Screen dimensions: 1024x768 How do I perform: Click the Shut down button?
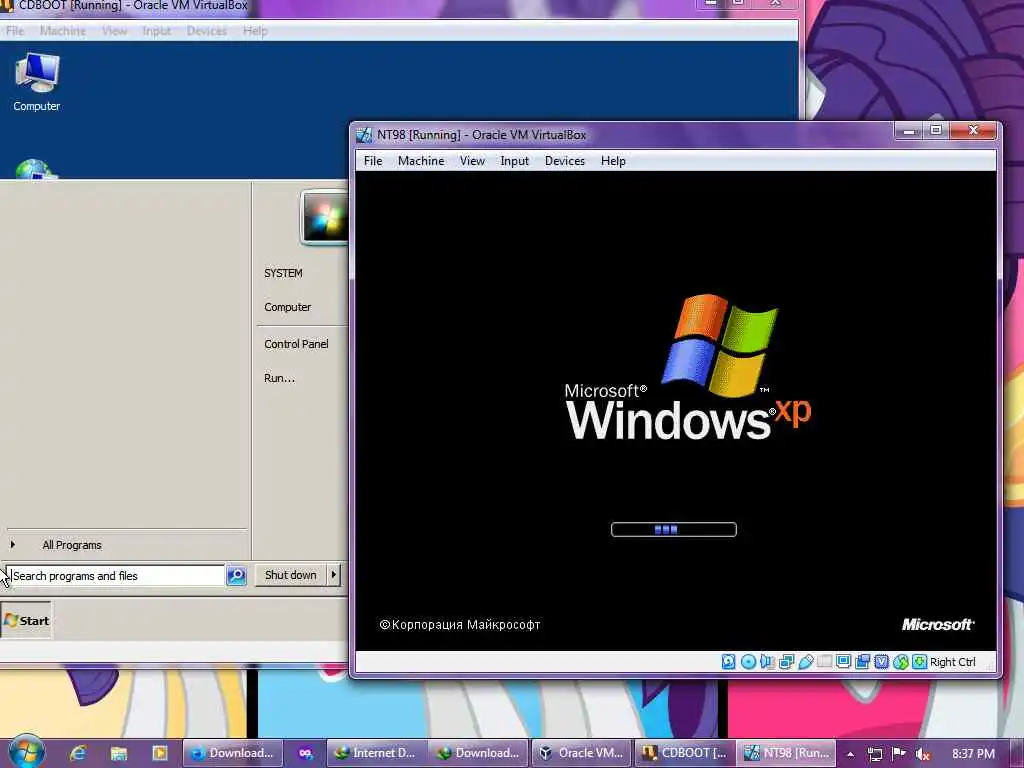pos(291,575)
